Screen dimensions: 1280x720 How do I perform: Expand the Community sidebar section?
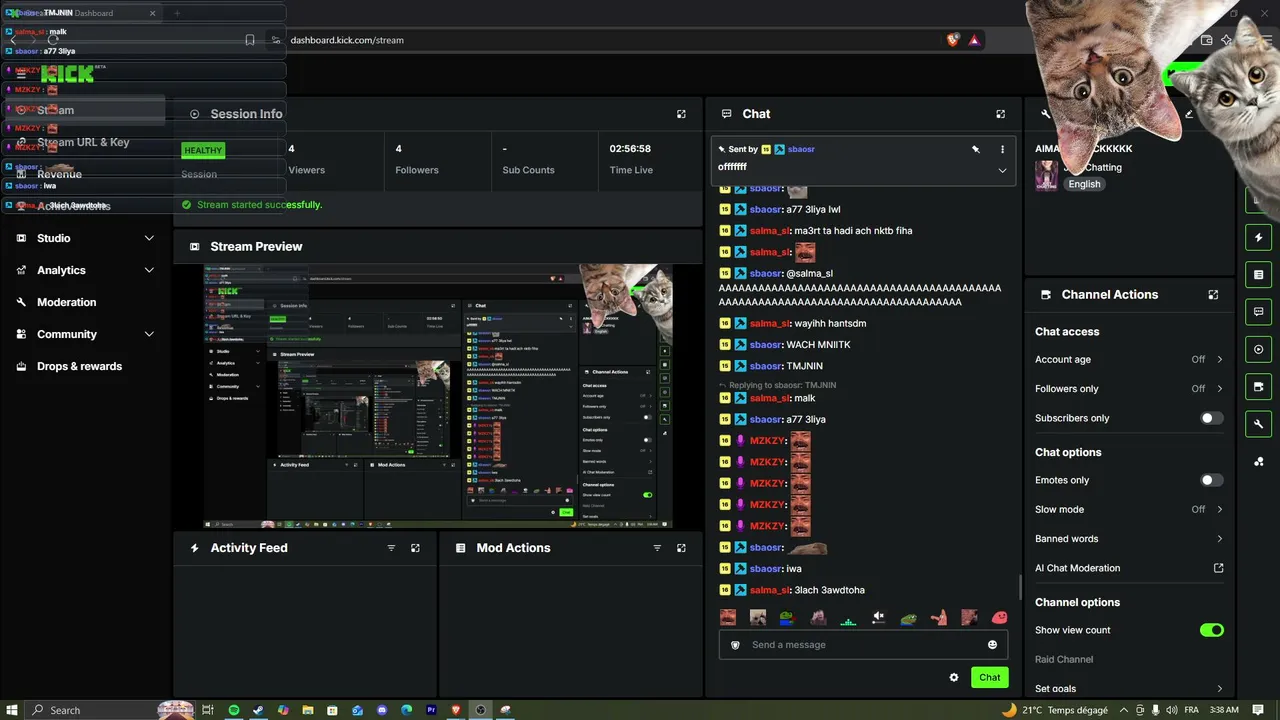point(149,334)
